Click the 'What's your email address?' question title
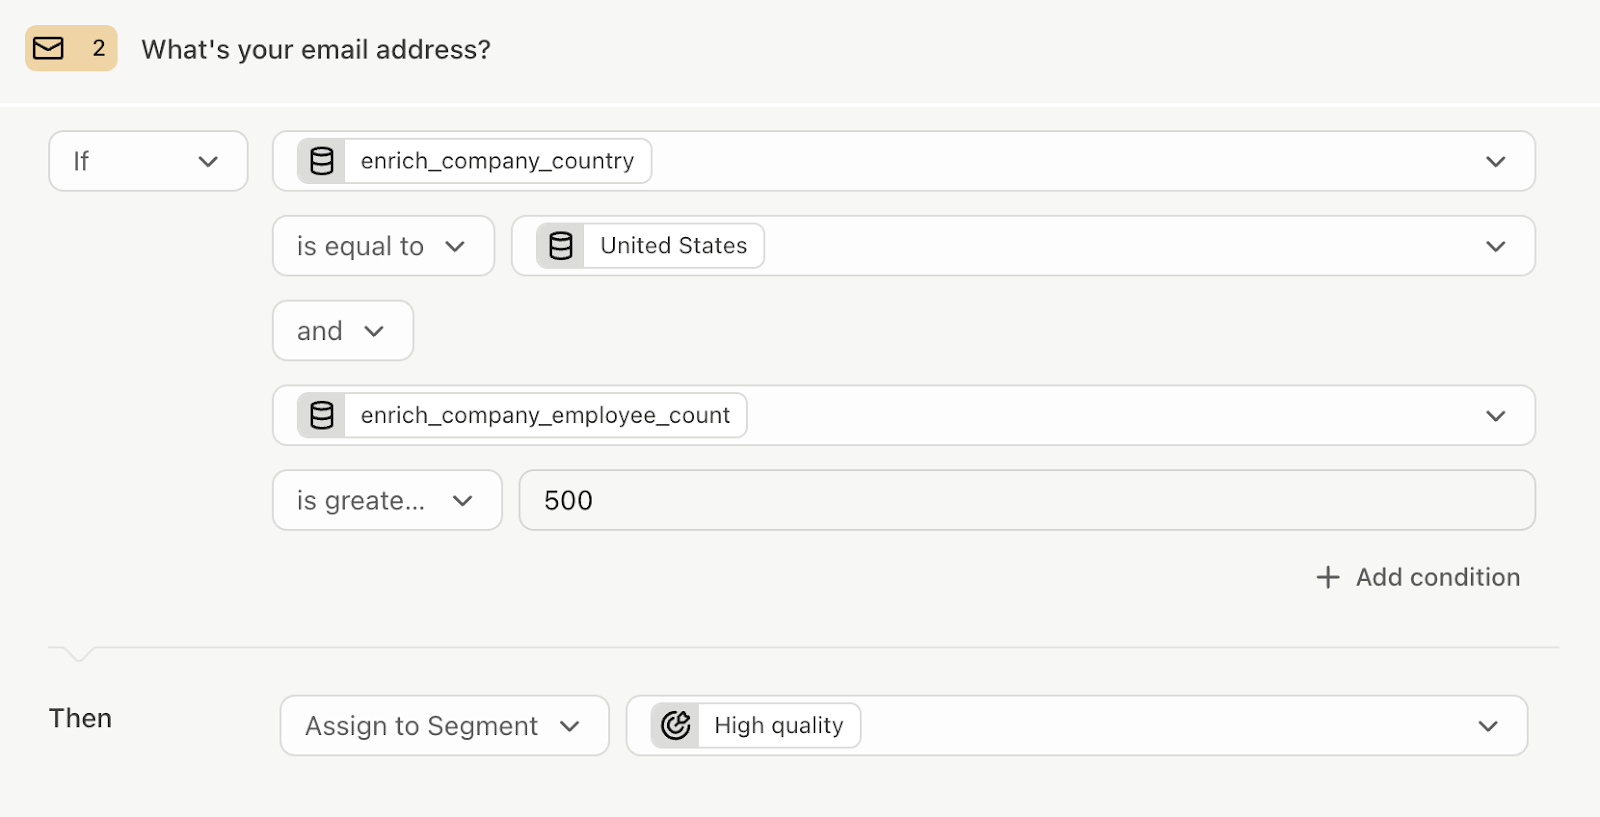The width and height of the screenshot is (1600, 817). [316, 49]
